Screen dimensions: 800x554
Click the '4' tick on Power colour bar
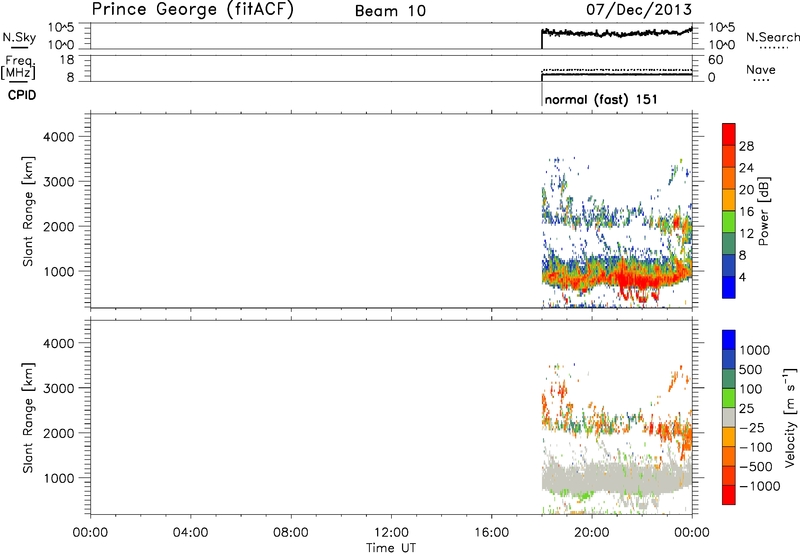tap(743, 277)
